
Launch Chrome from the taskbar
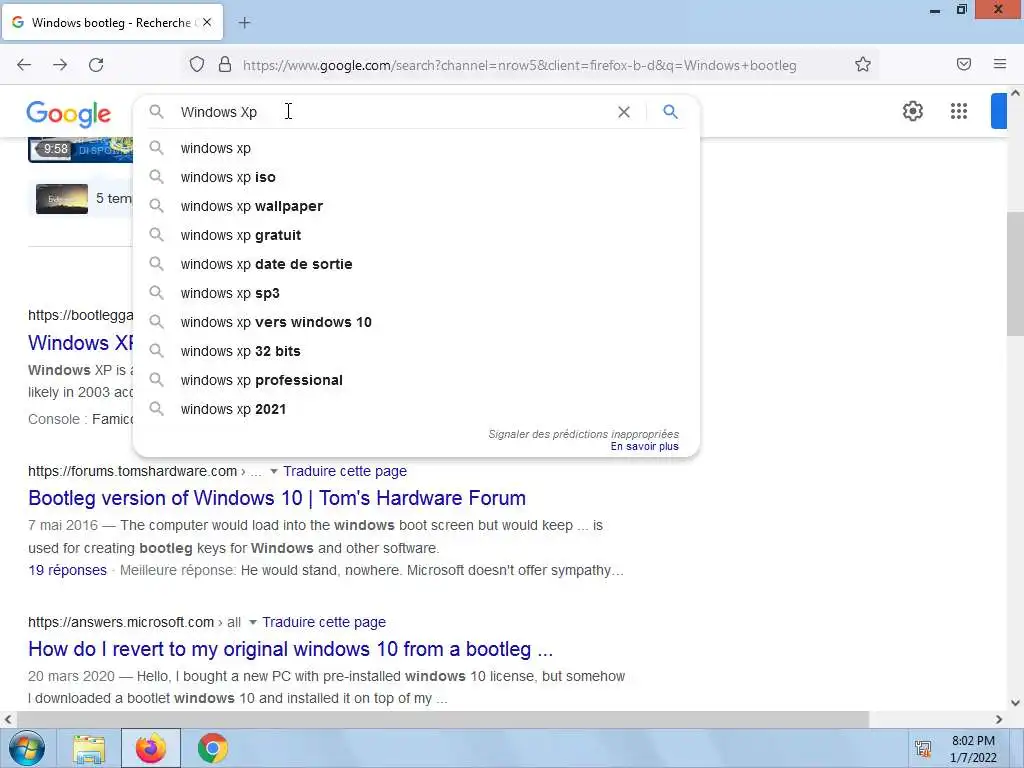pyautogui.click(x=212, y=748)
